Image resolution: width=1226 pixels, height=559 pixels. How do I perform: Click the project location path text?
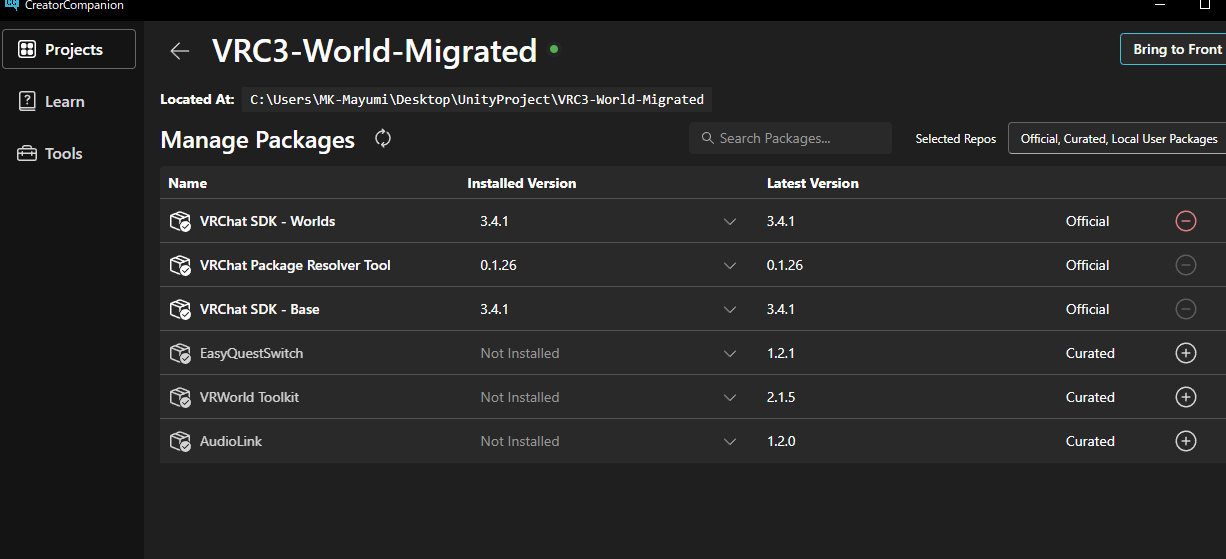click(x=477, y=99)
